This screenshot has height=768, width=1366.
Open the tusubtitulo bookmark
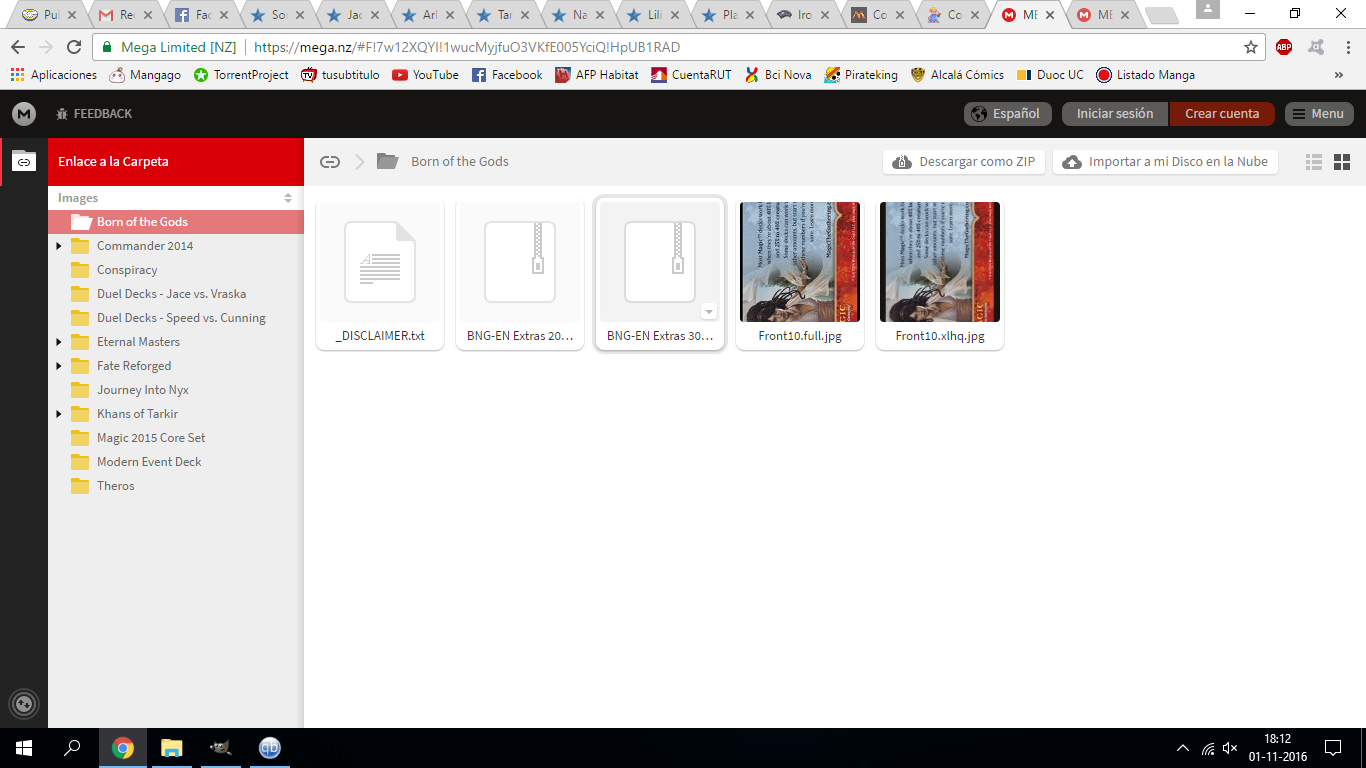pos(340,75)
